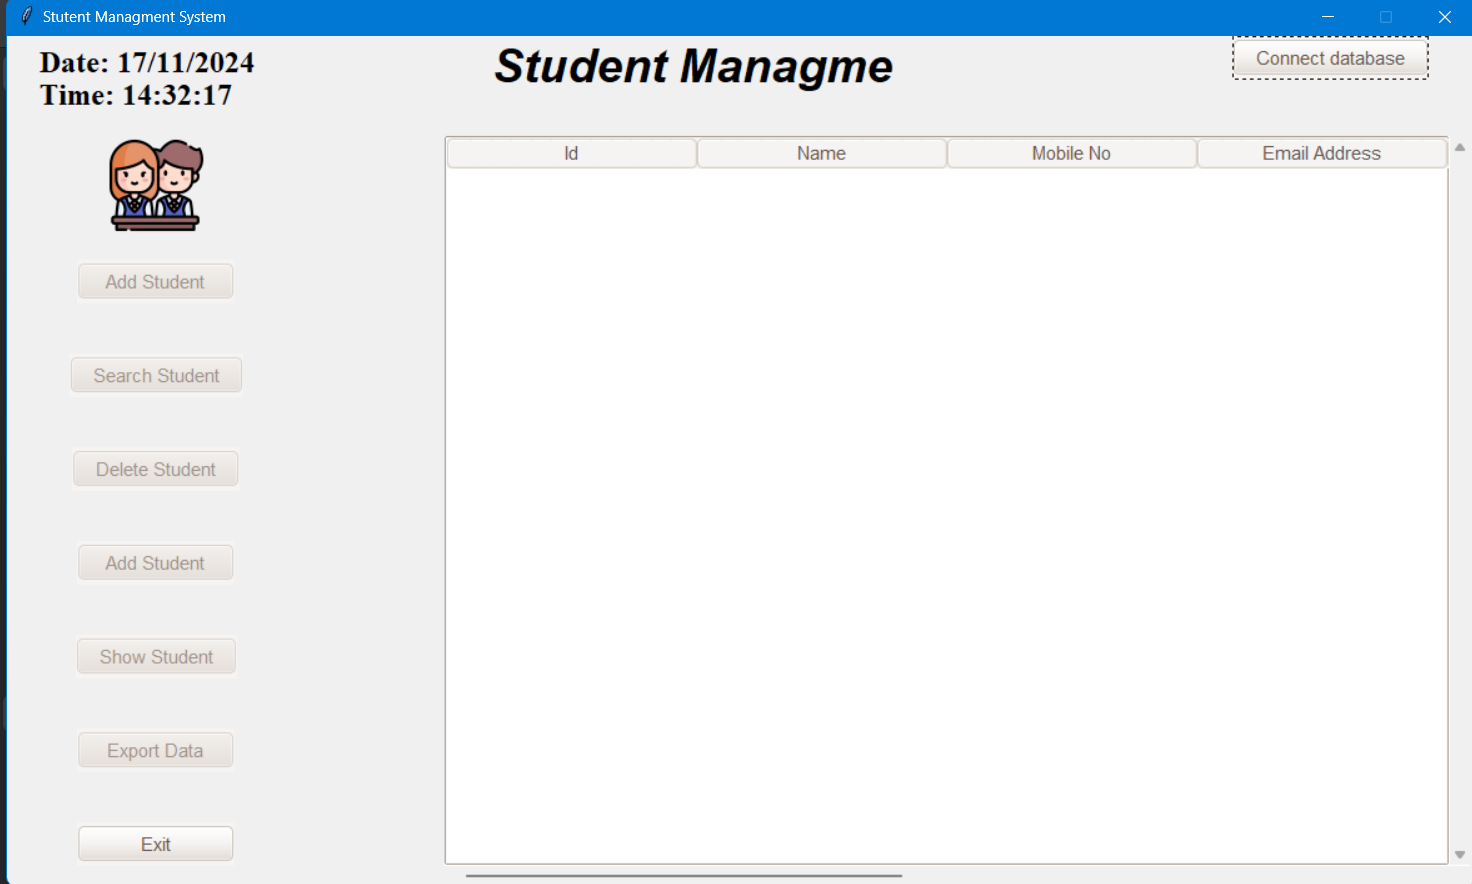Click the Show Student button

156,656
